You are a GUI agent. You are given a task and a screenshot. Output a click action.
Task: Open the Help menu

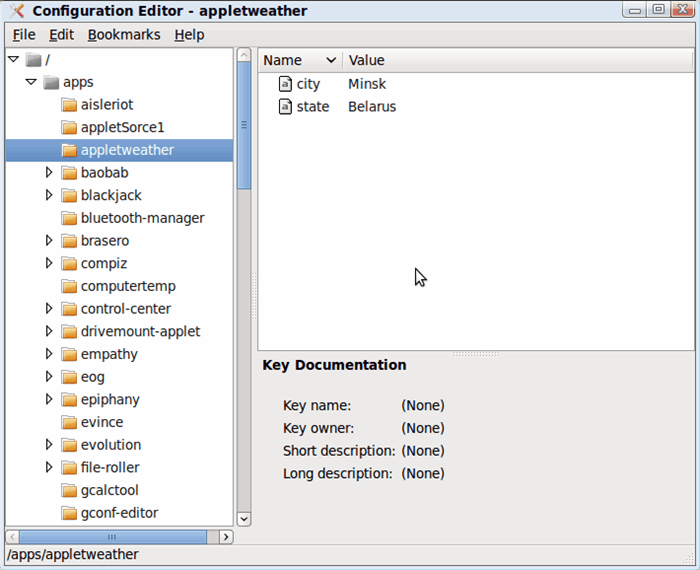[189, 35]
